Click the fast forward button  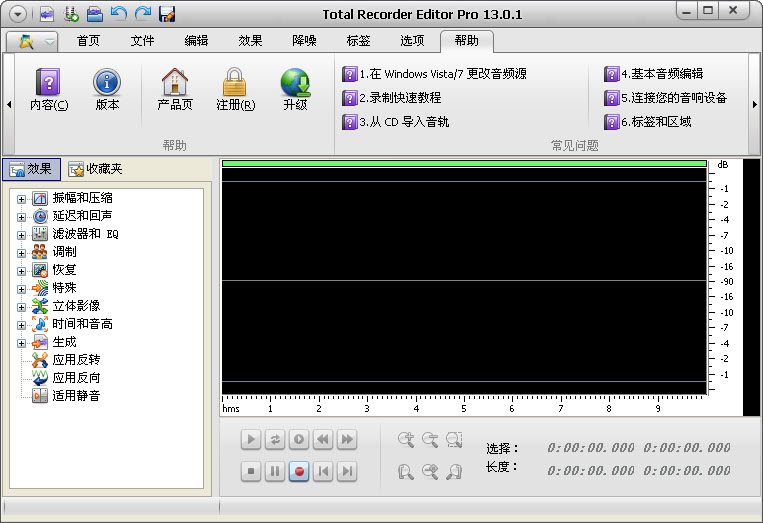coord(347,440)
